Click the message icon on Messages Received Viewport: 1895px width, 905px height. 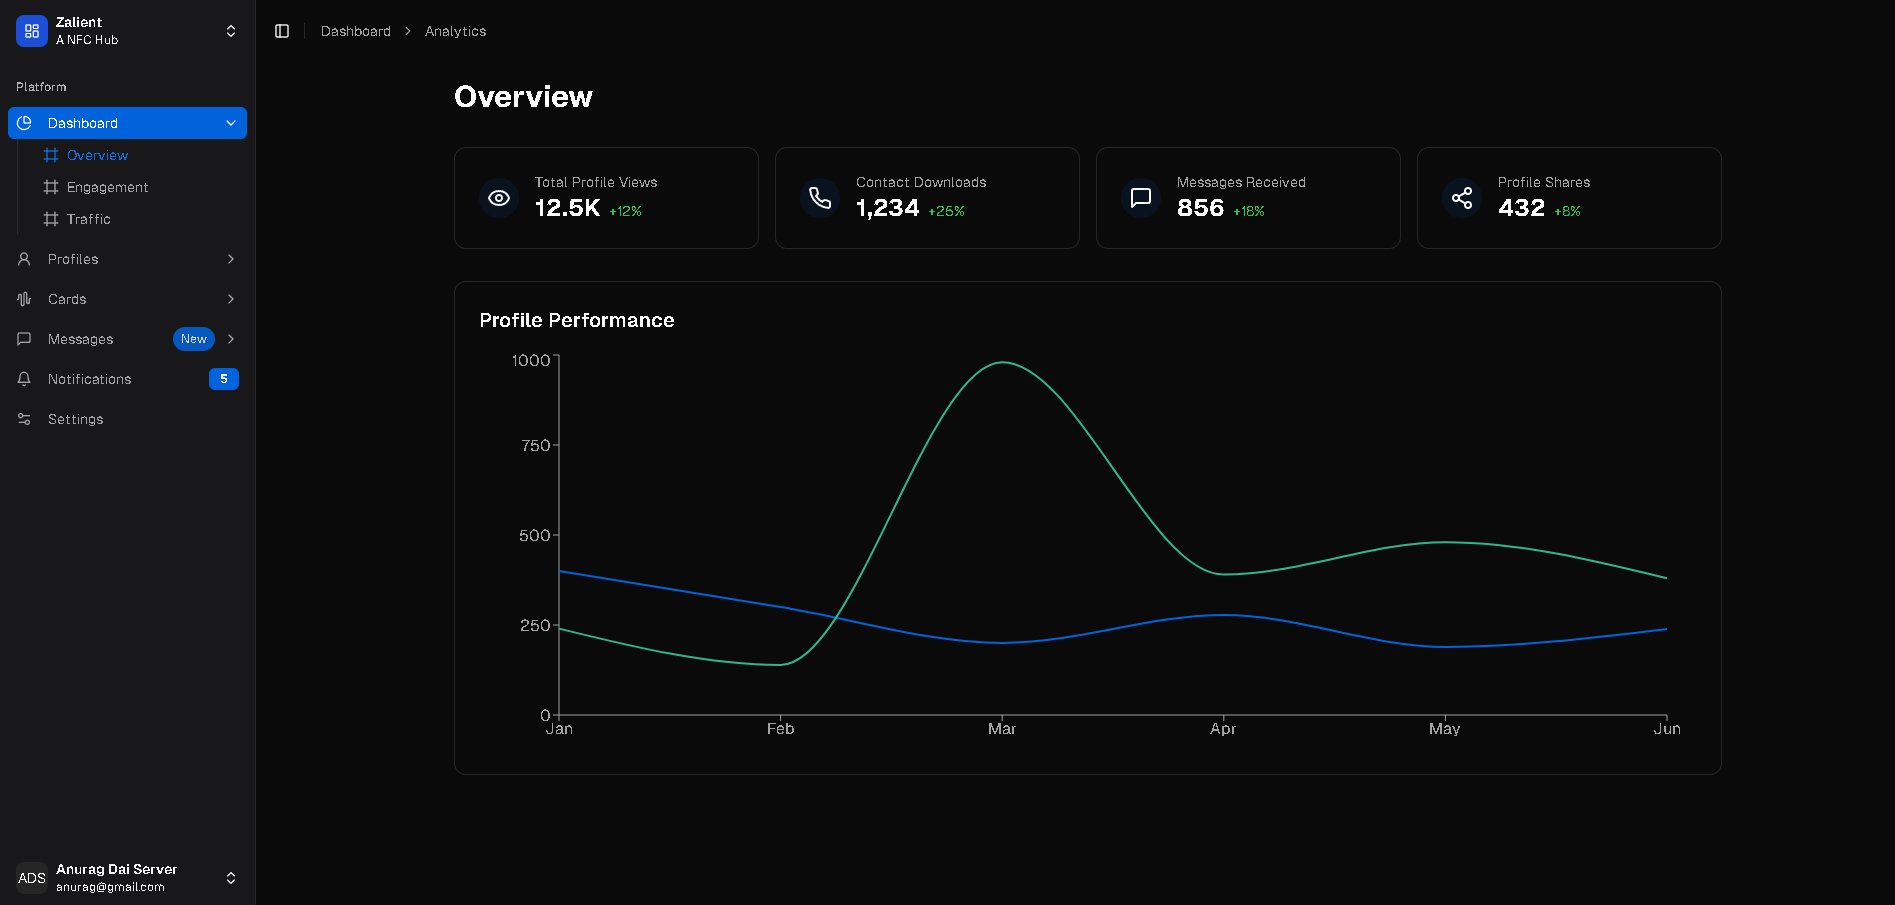(1141, 198)
